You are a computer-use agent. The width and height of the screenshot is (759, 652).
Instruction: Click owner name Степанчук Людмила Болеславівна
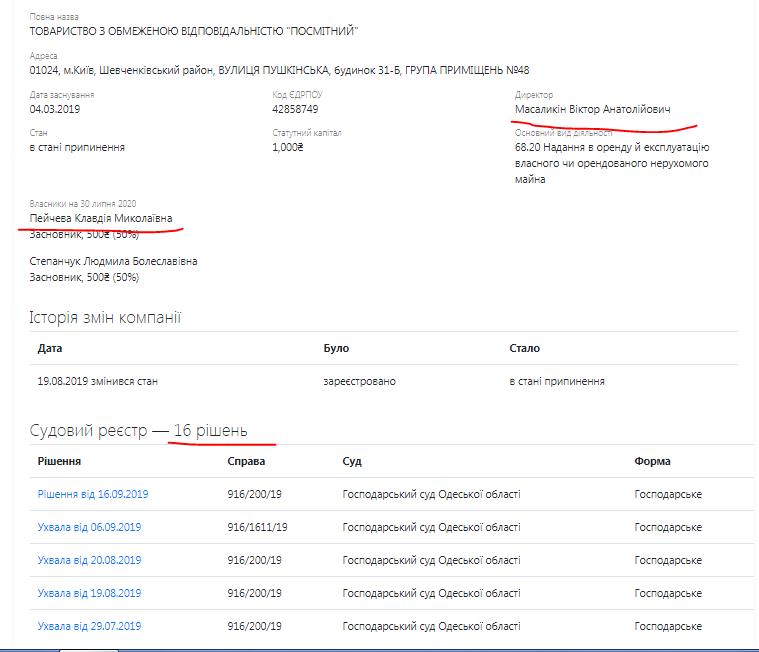tap(114, 261)
